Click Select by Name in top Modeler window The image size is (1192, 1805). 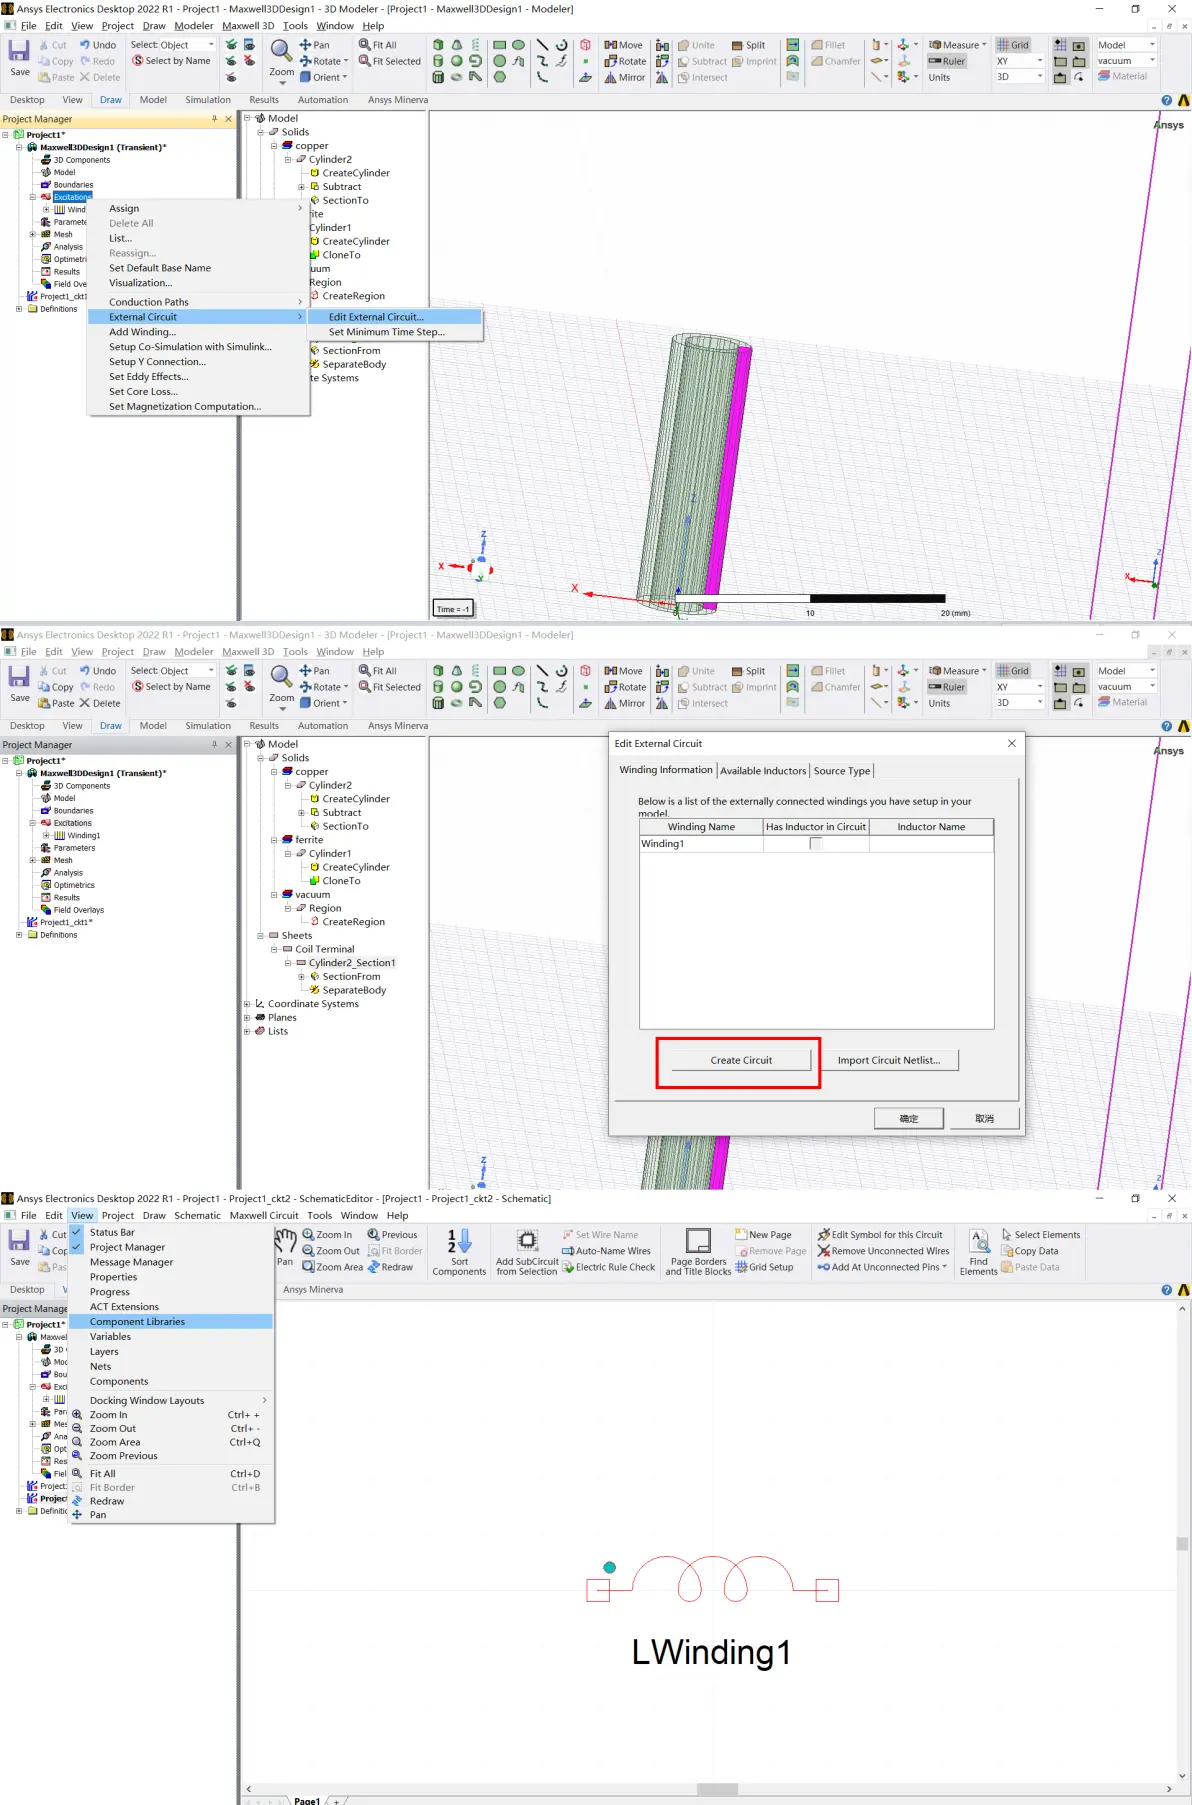[x=171, y=61]
